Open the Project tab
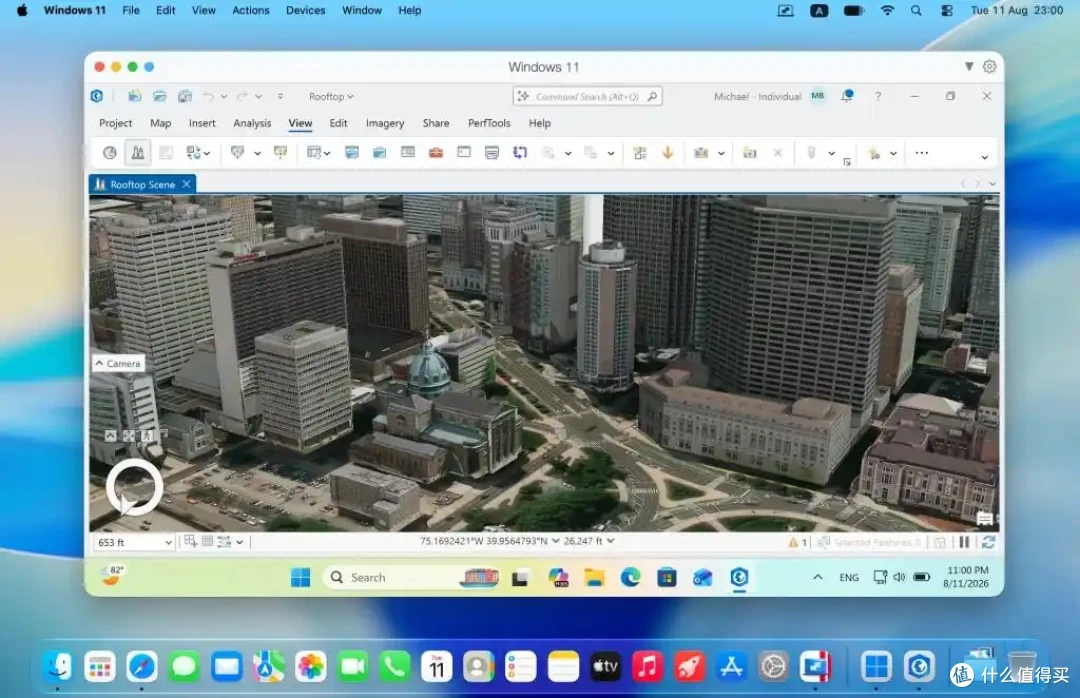 [x=115, y=123]
